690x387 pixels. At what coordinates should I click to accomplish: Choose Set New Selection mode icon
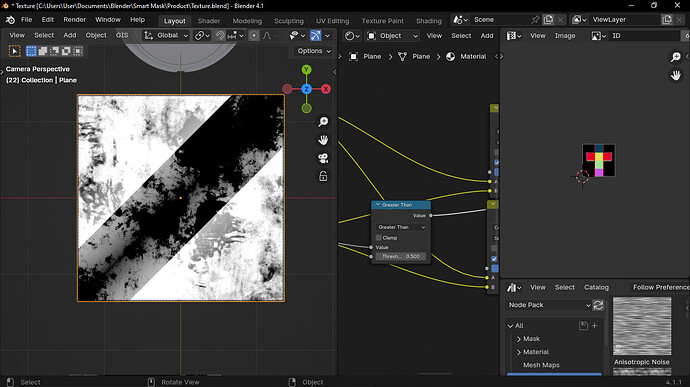31,51
